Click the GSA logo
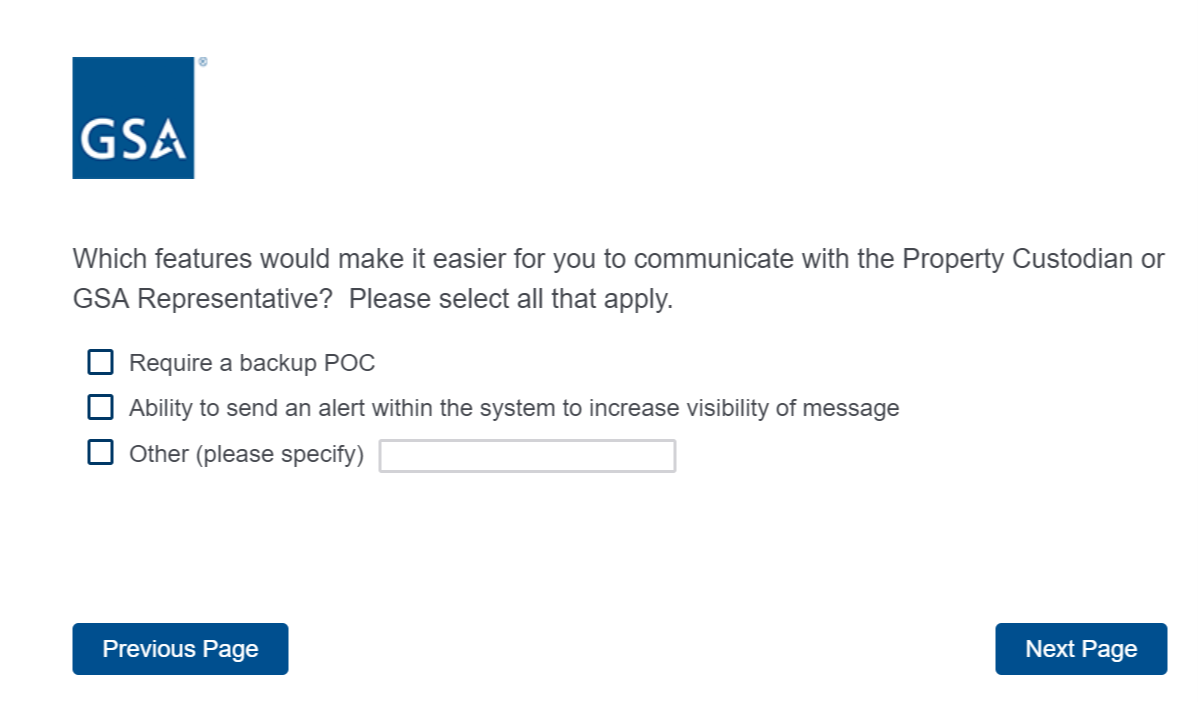 tap(133, 118)
